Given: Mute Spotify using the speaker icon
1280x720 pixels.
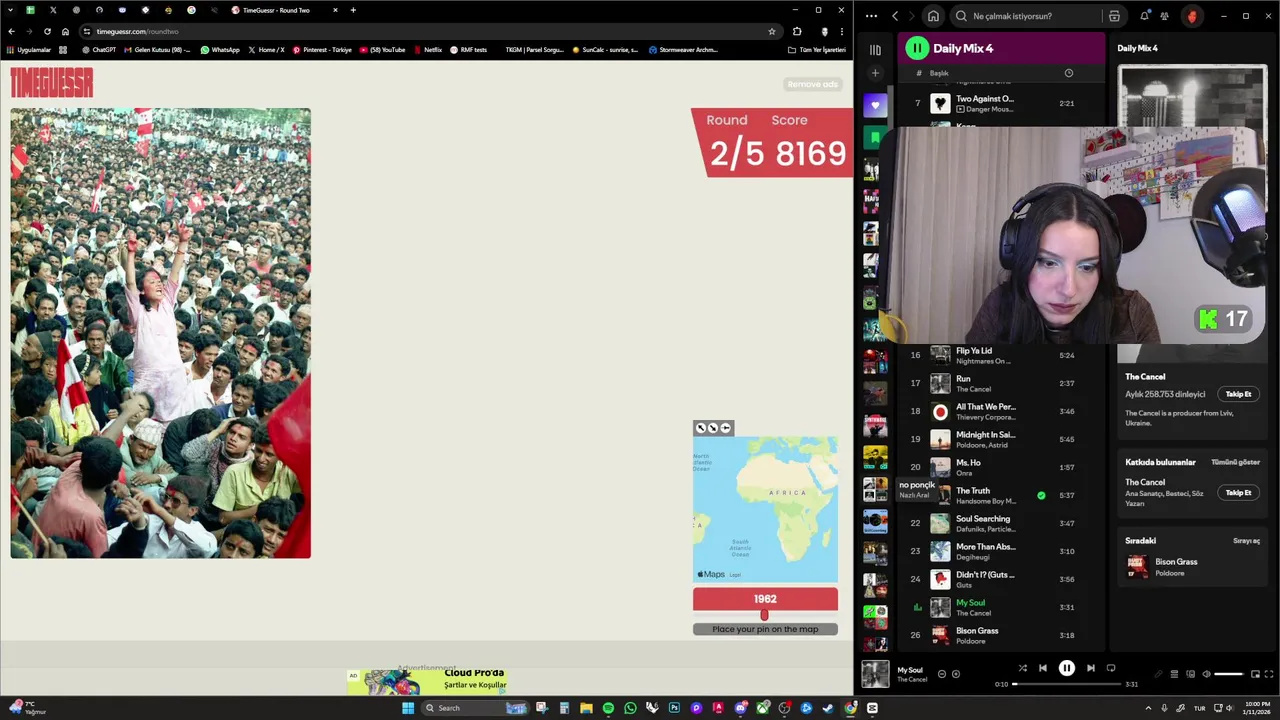Looking at the screenshot, I should click(x=1206, y=674).
